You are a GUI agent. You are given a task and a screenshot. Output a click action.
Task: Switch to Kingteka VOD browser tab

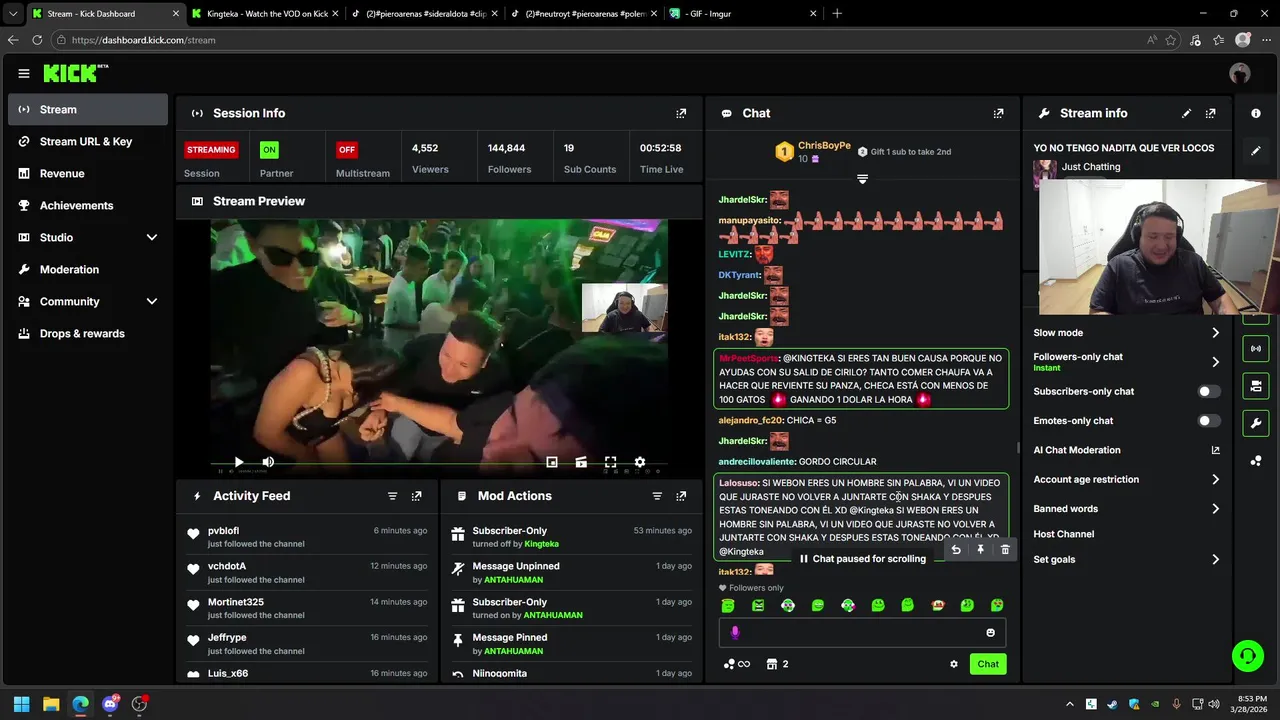(x=264, y=14)
